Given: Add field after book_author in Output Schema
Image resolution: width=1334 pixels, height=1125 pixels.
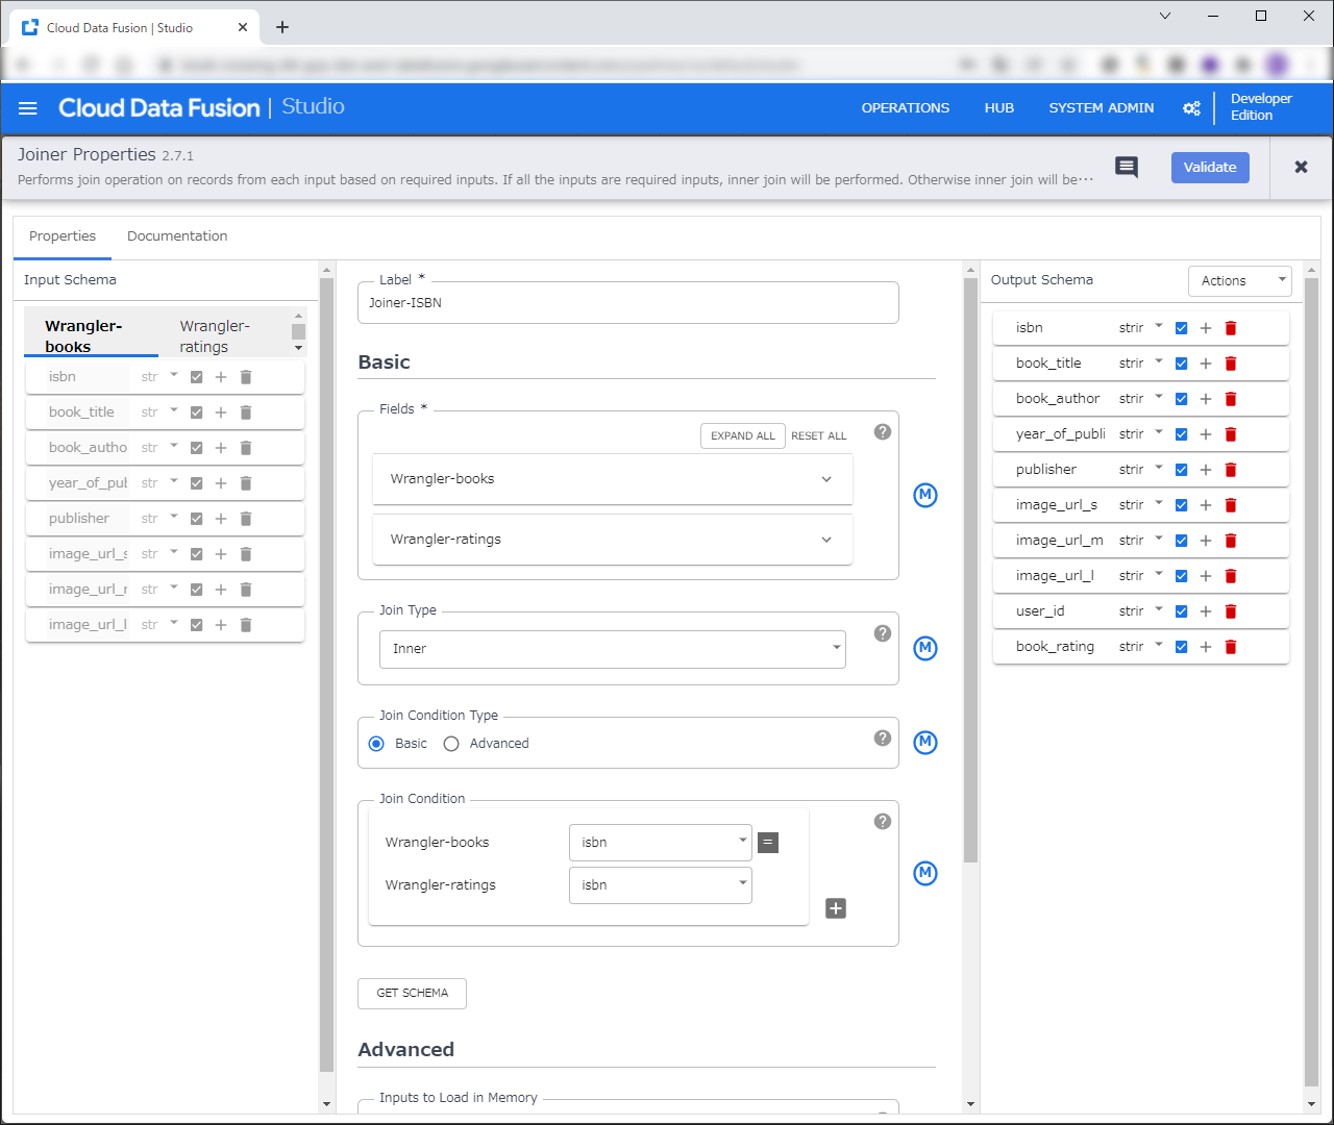Looking at the screenshot, I should click(x=1206, y=399).
